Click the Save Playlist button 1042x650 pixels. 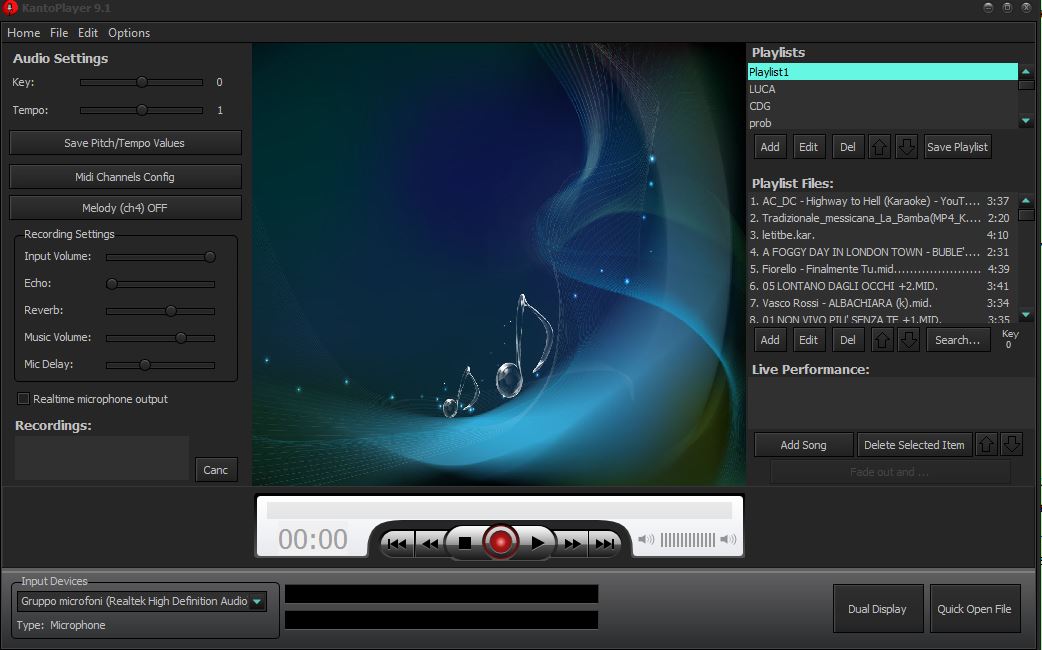click(x=956, y=146)
